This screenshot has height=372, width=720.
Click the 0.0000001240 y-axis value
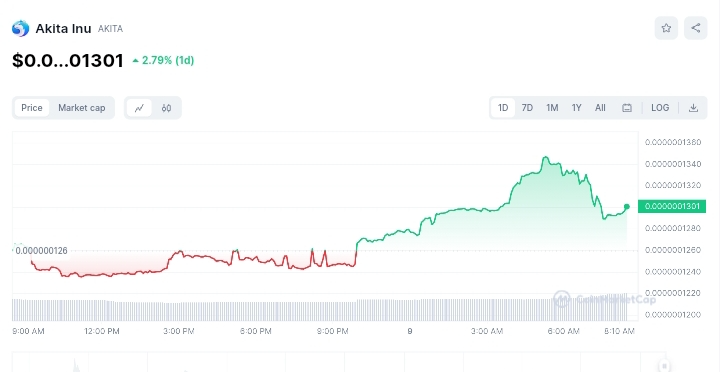[x=673, y=272]
